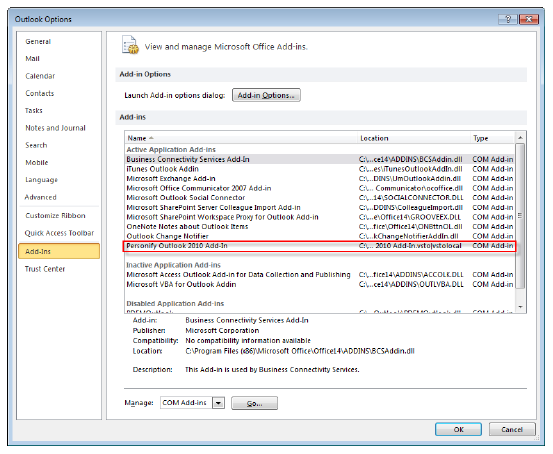This screenshot has width=553, height=454.
Task: Open Notes and Journal options
Action: (55, 128)
